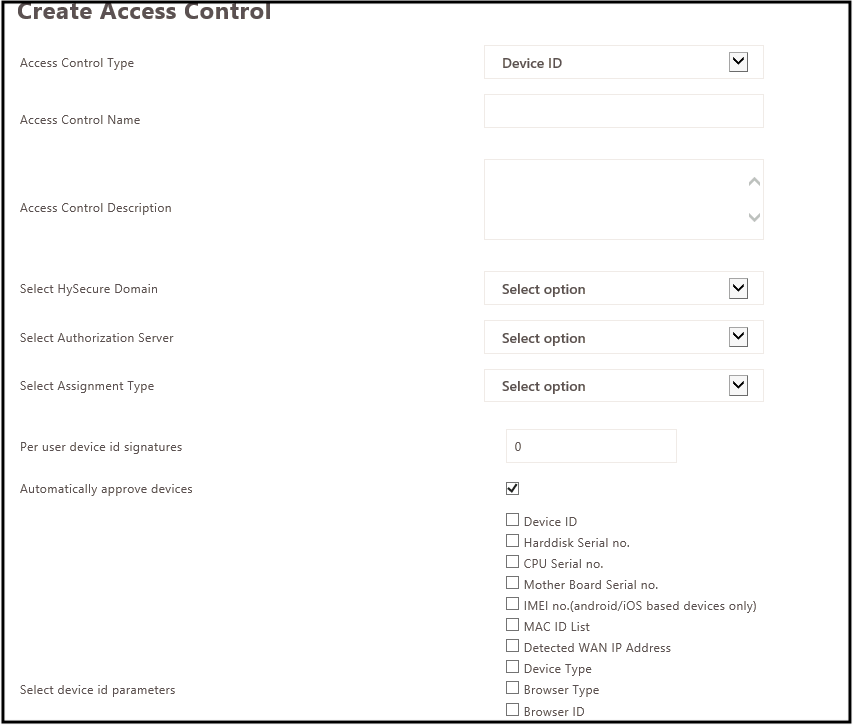Enable the Device ID parameter checkbox
853x725 pixels.
[512, 520]
